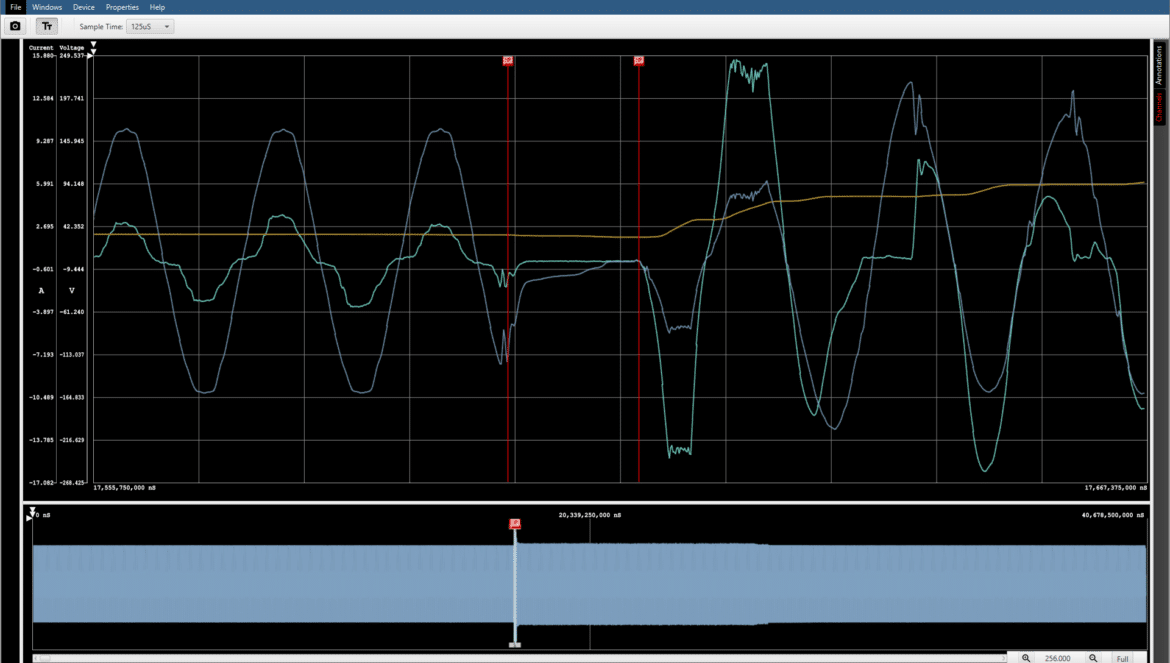Screen dimensions: 1170x663
Task: Click the A unit label on current axis
Action: tap(41, 291)
